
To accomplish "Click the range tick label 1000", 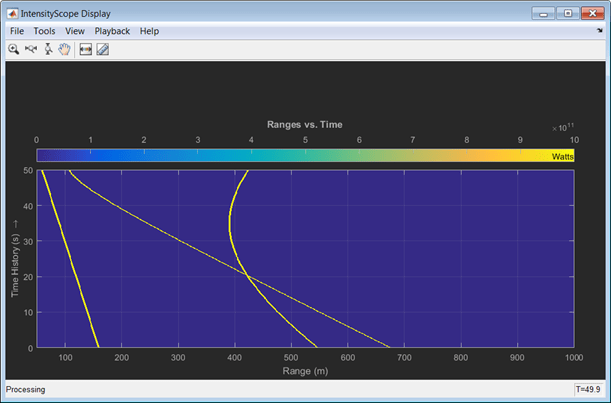I will pos(574,357).
